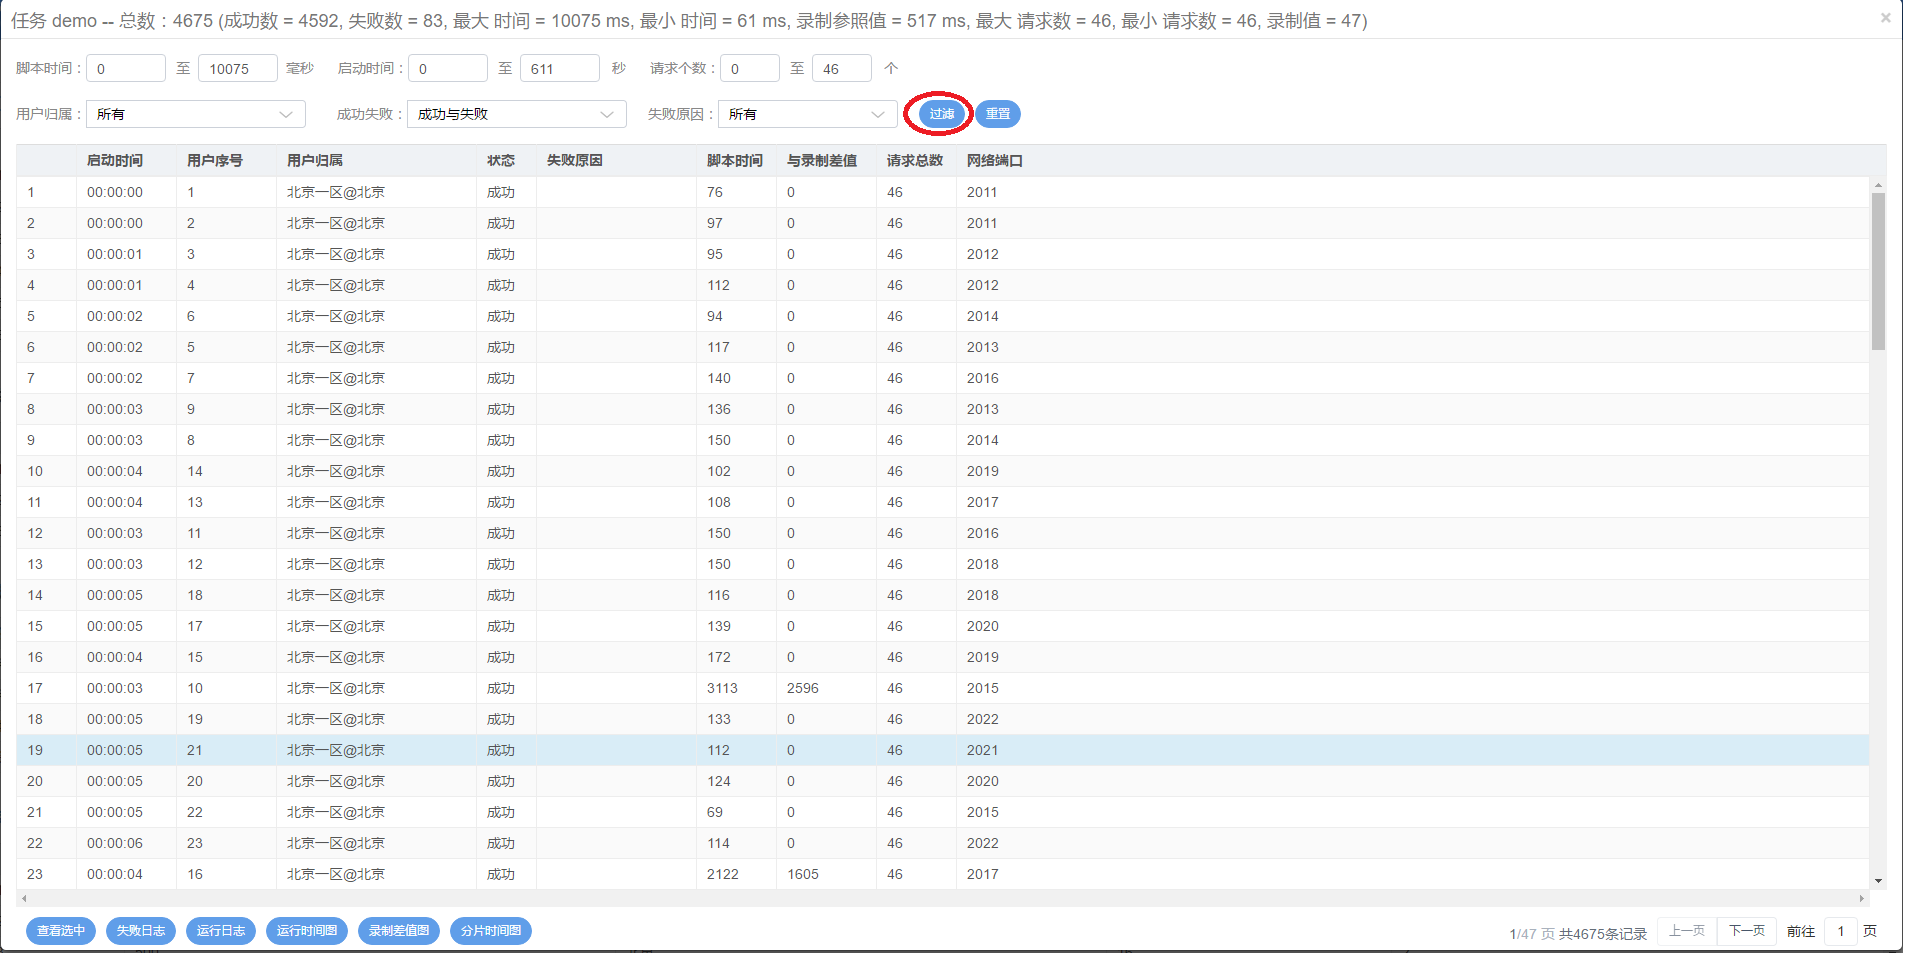Click the 过滤 filter button
This screenshot has width=1917, height=953.
(941, 114)
